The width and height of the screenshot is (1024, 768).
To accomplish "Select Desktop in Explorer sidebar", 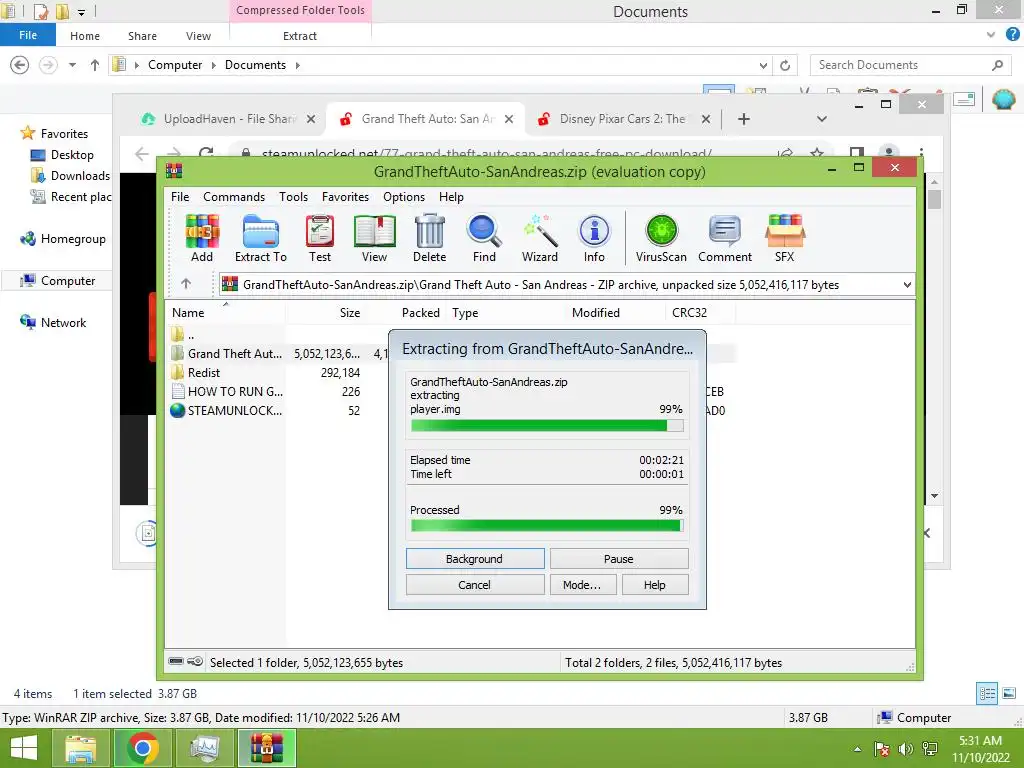I will (63, 155).
